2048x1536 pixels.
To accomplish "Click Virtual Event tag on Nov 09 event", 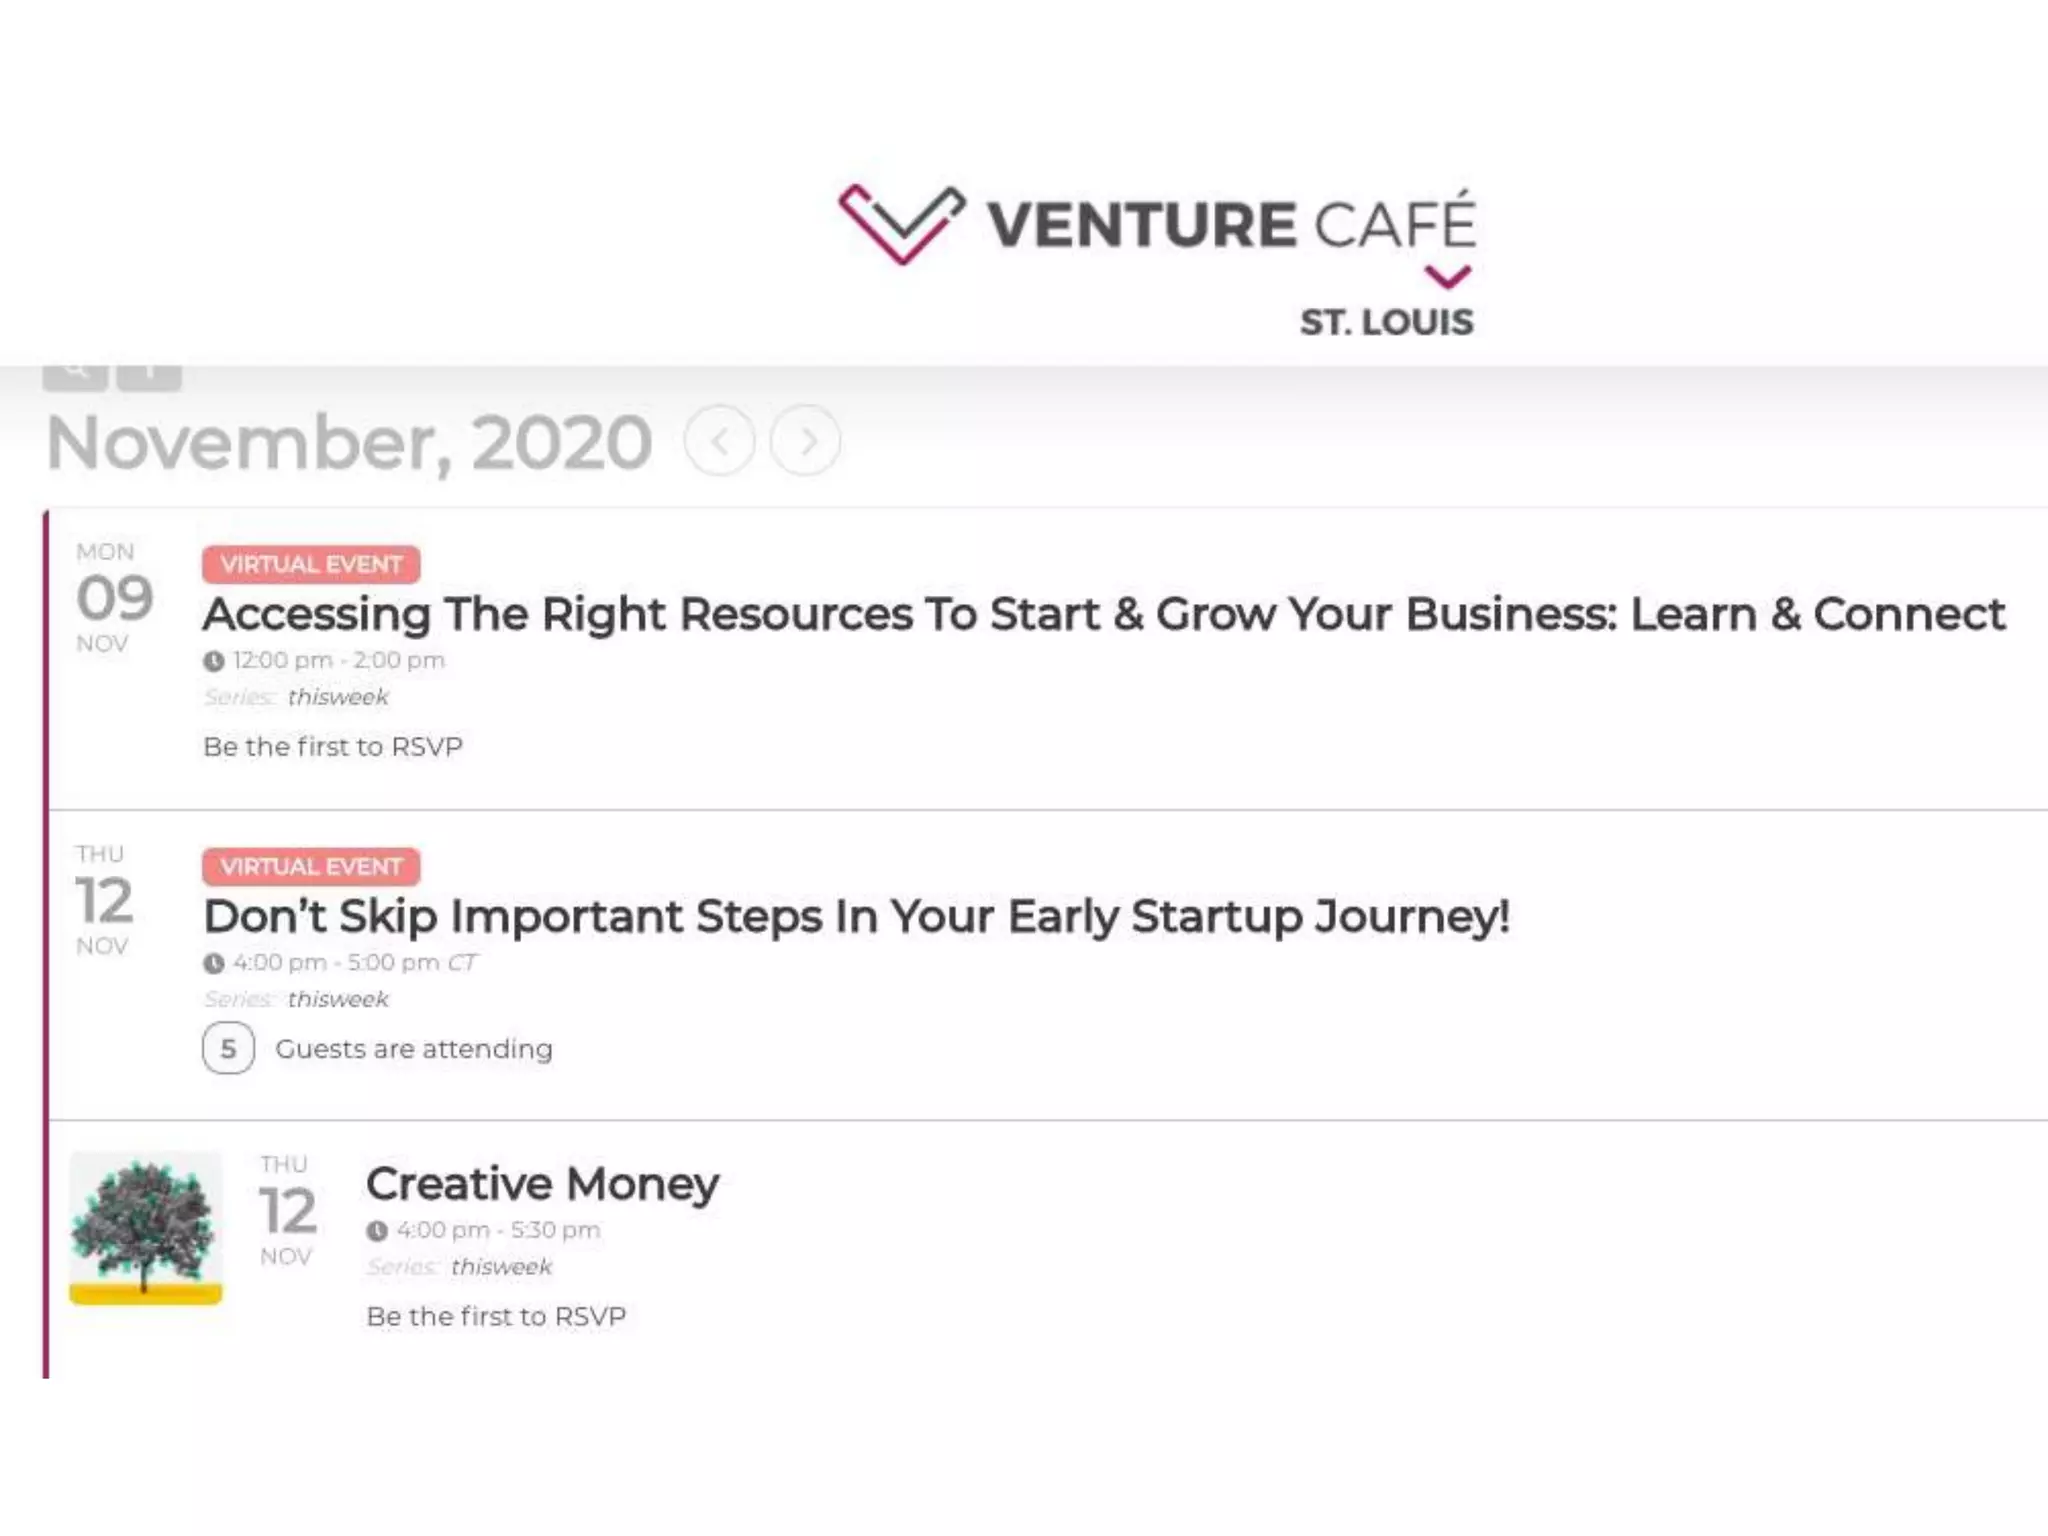I will (311, 564).
